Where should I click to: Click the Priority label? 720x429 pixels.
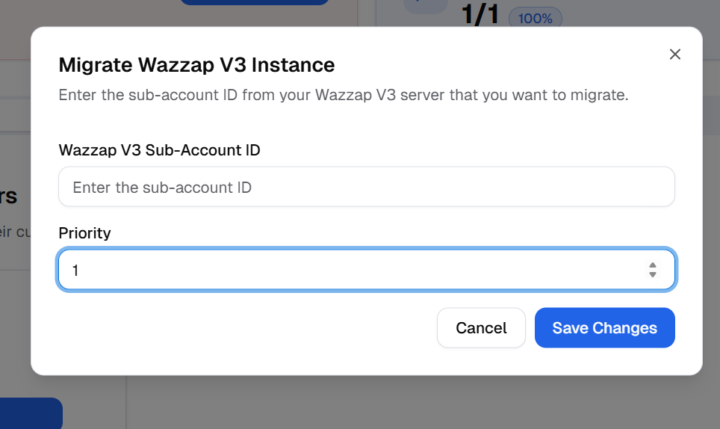coord(85,233)
